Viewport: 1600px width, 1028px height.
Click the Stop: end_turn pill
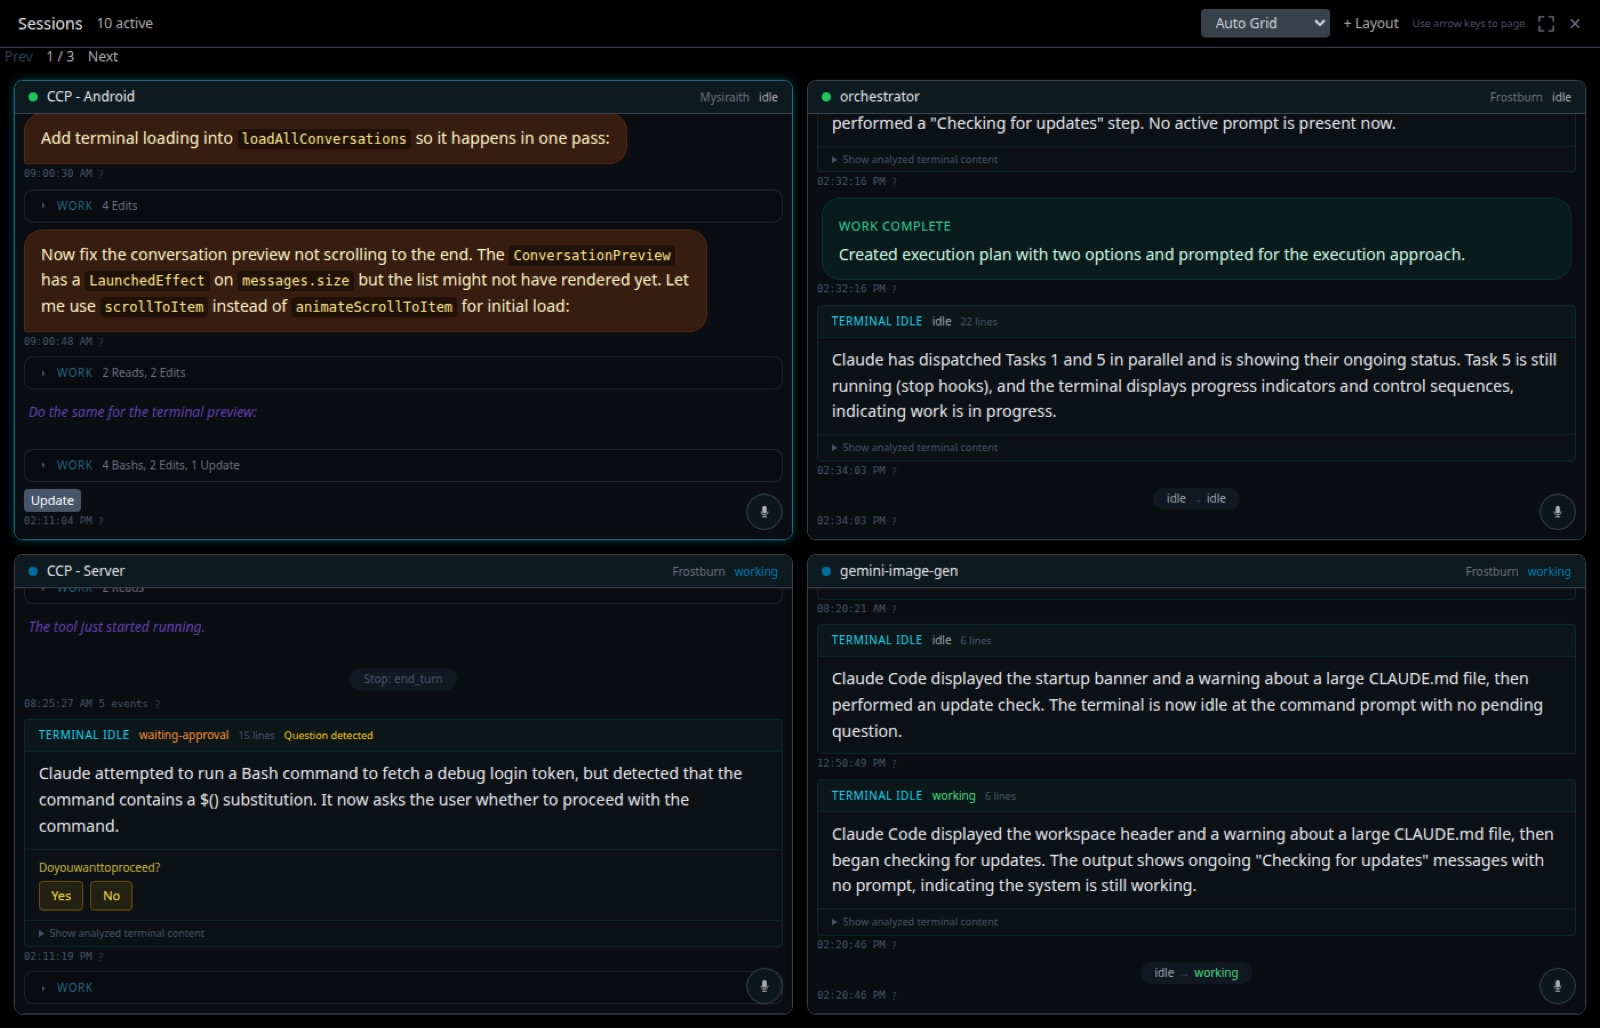click(x=403, y=679)
